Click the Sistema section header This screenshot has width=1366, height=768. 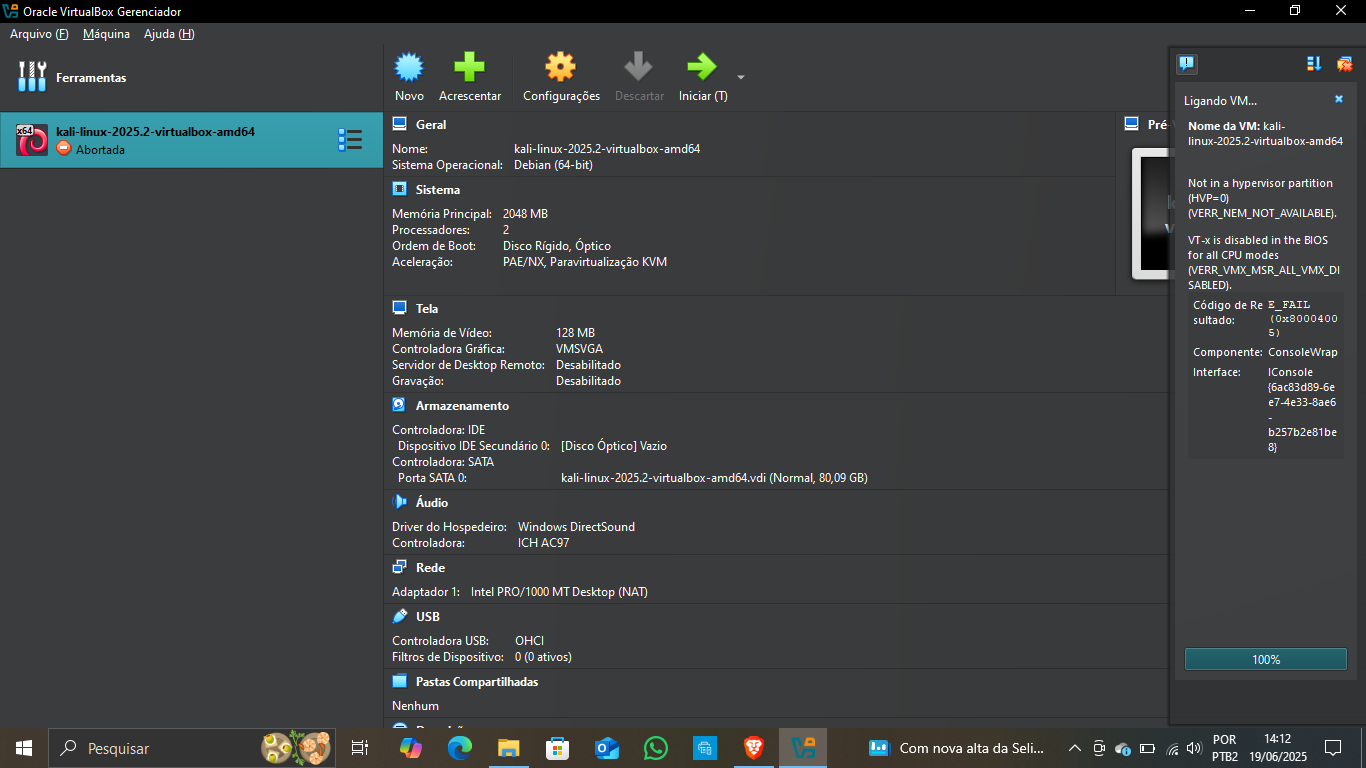pyautogui.click(x=438, y=190)
